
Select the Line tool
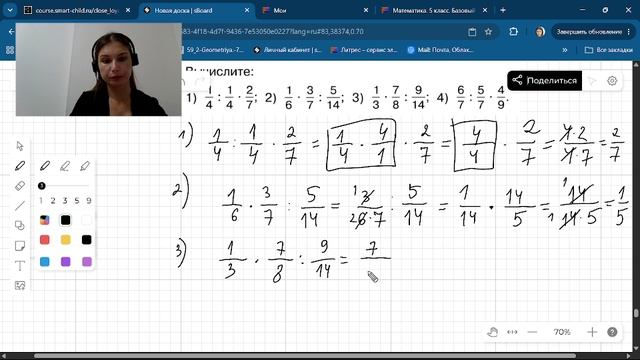point(20,205)
